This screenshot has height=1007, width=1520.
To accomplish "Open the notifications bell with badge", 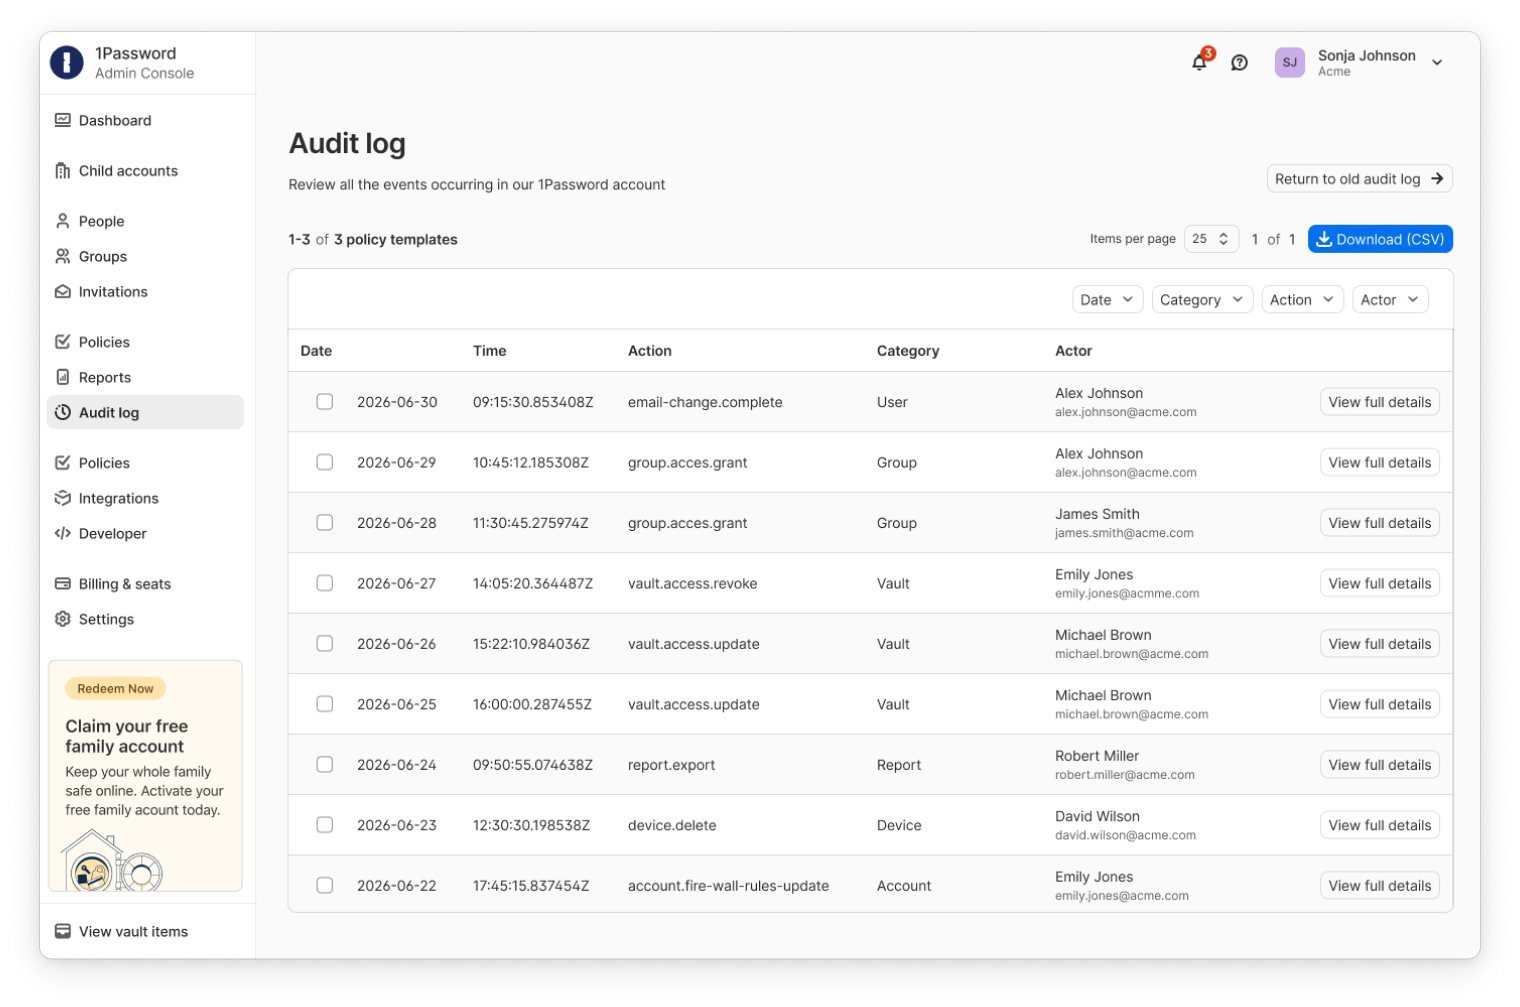I will coord(1199,62).
